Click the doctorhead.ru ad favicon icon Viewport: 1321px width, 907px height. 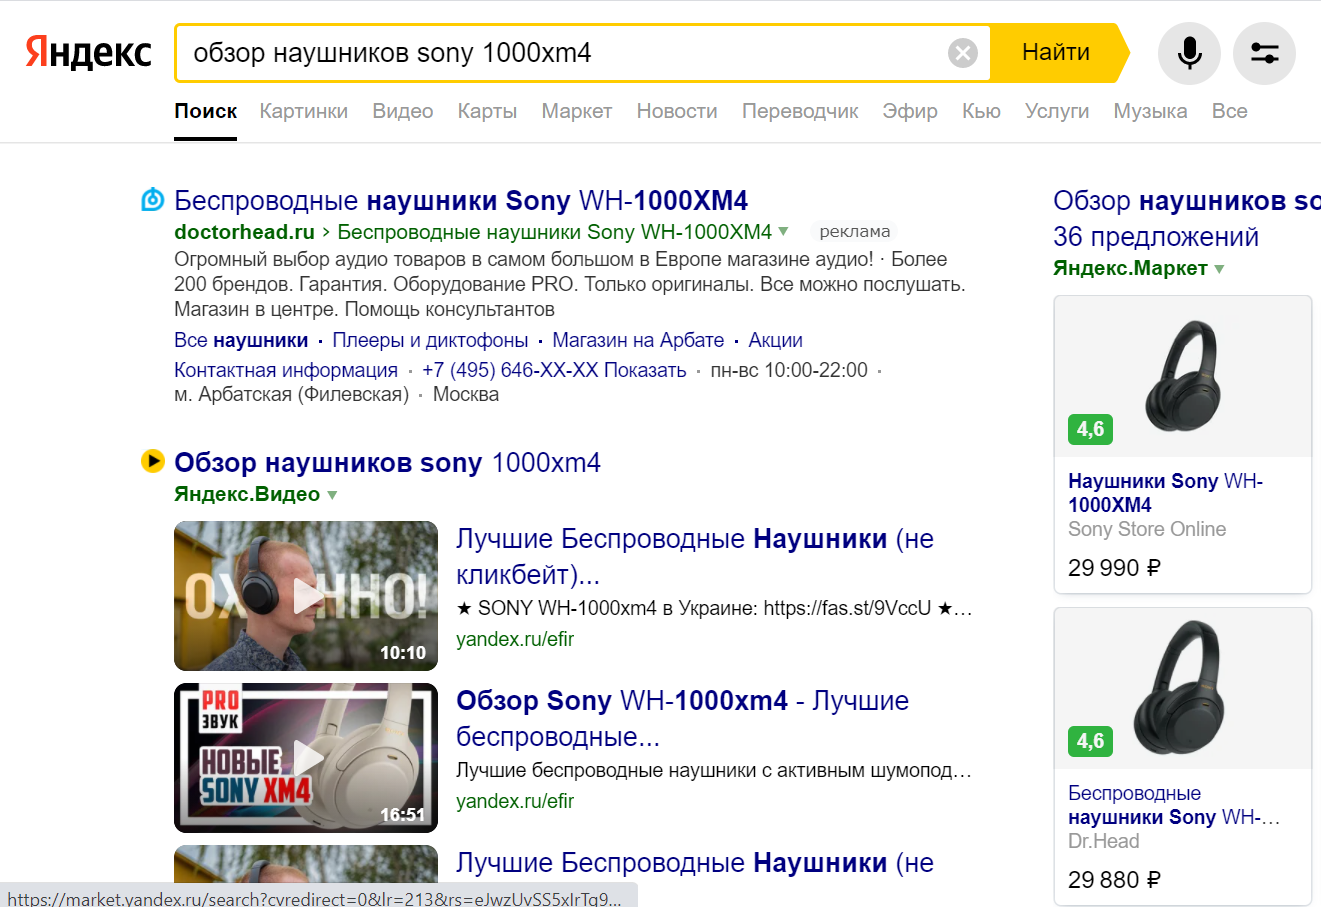(152, 200)
